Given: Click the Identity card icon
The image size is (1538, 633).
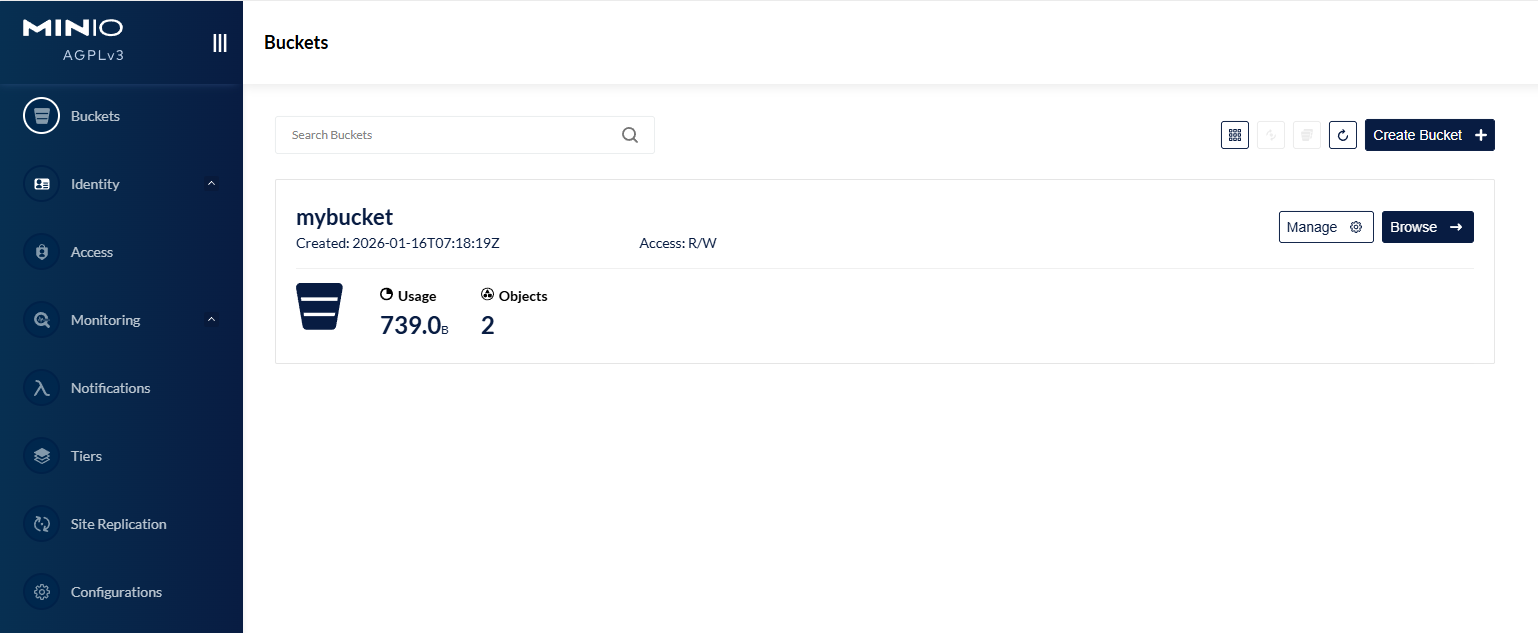Looking at the screenshot, I should pyautogui.click(x=42, y=184).
